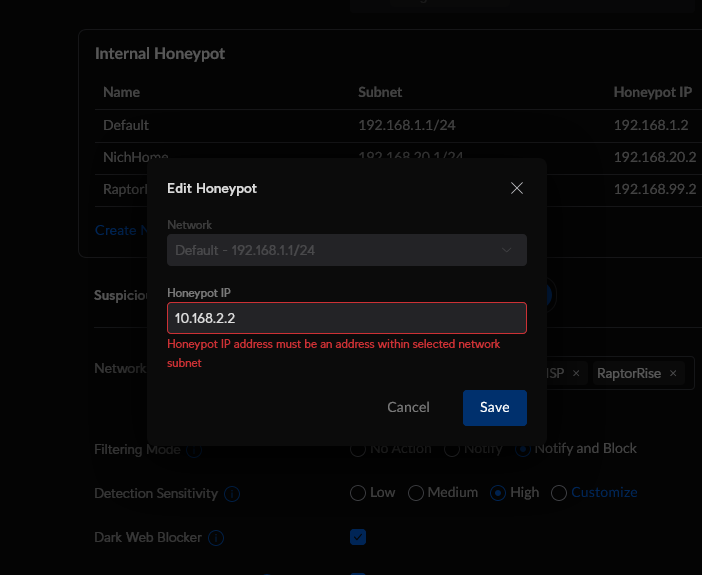702x575 pixels.
Task: Open the Network dropdown chevron
Action: click(x=507, y=250)
